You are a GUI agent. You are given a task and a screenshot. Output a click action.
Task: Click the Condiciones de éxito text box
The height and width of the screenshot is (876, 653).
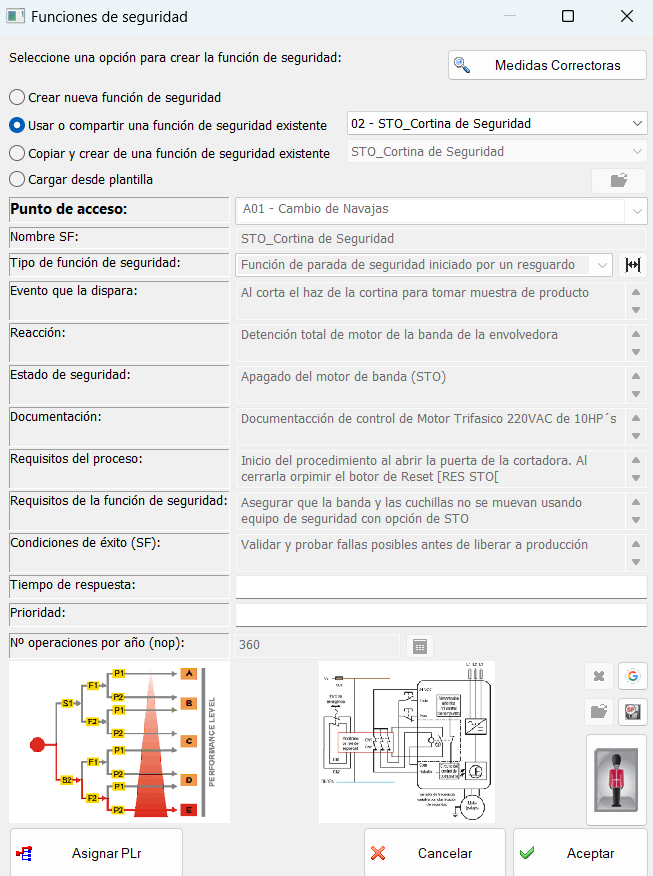[430, 552]
